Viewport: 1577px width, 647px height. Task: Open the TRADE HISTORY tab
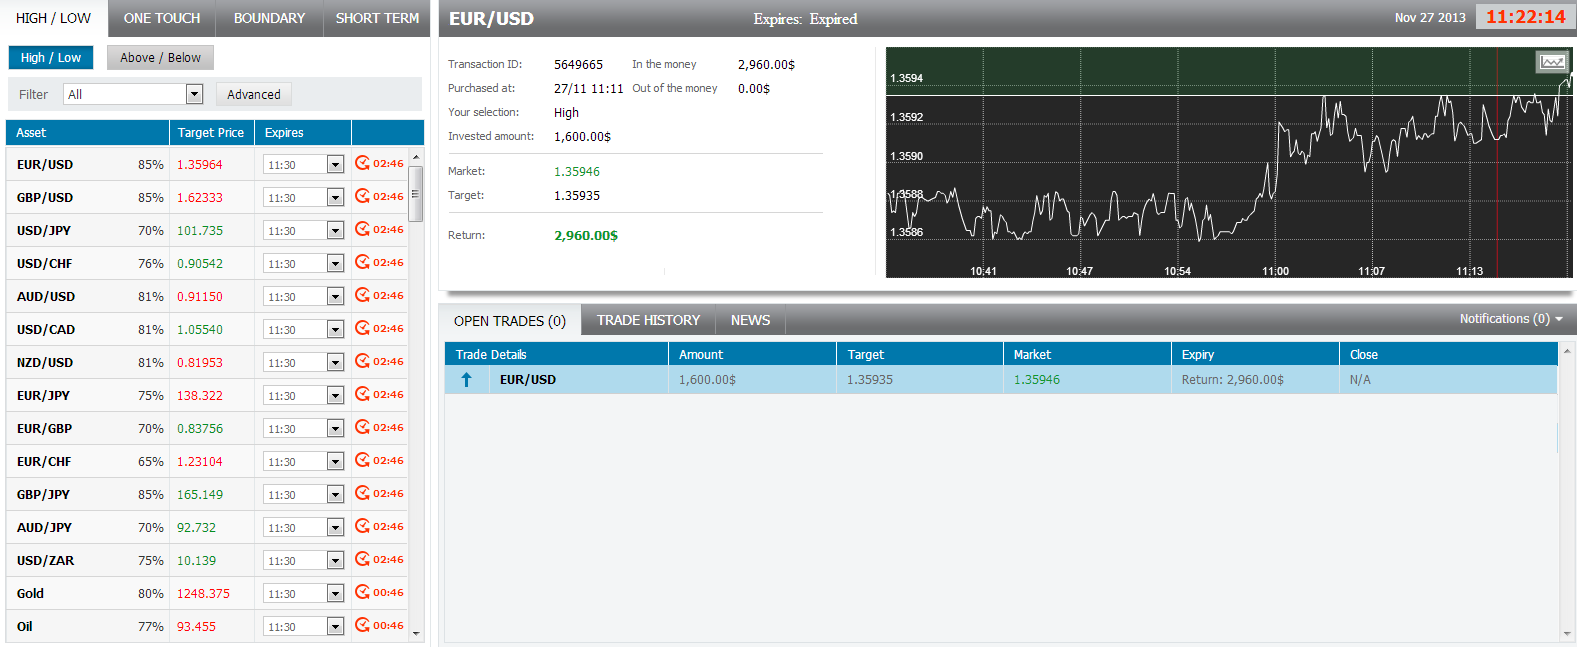point(648,320)
